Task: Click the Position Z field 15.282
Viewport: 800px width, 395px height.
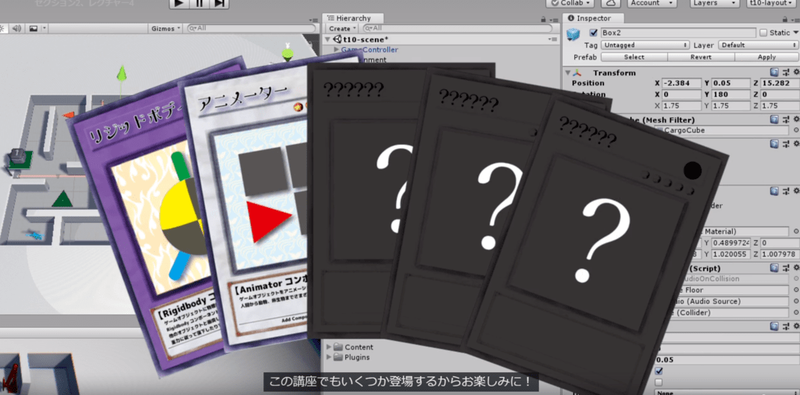Action: [779, 83]
